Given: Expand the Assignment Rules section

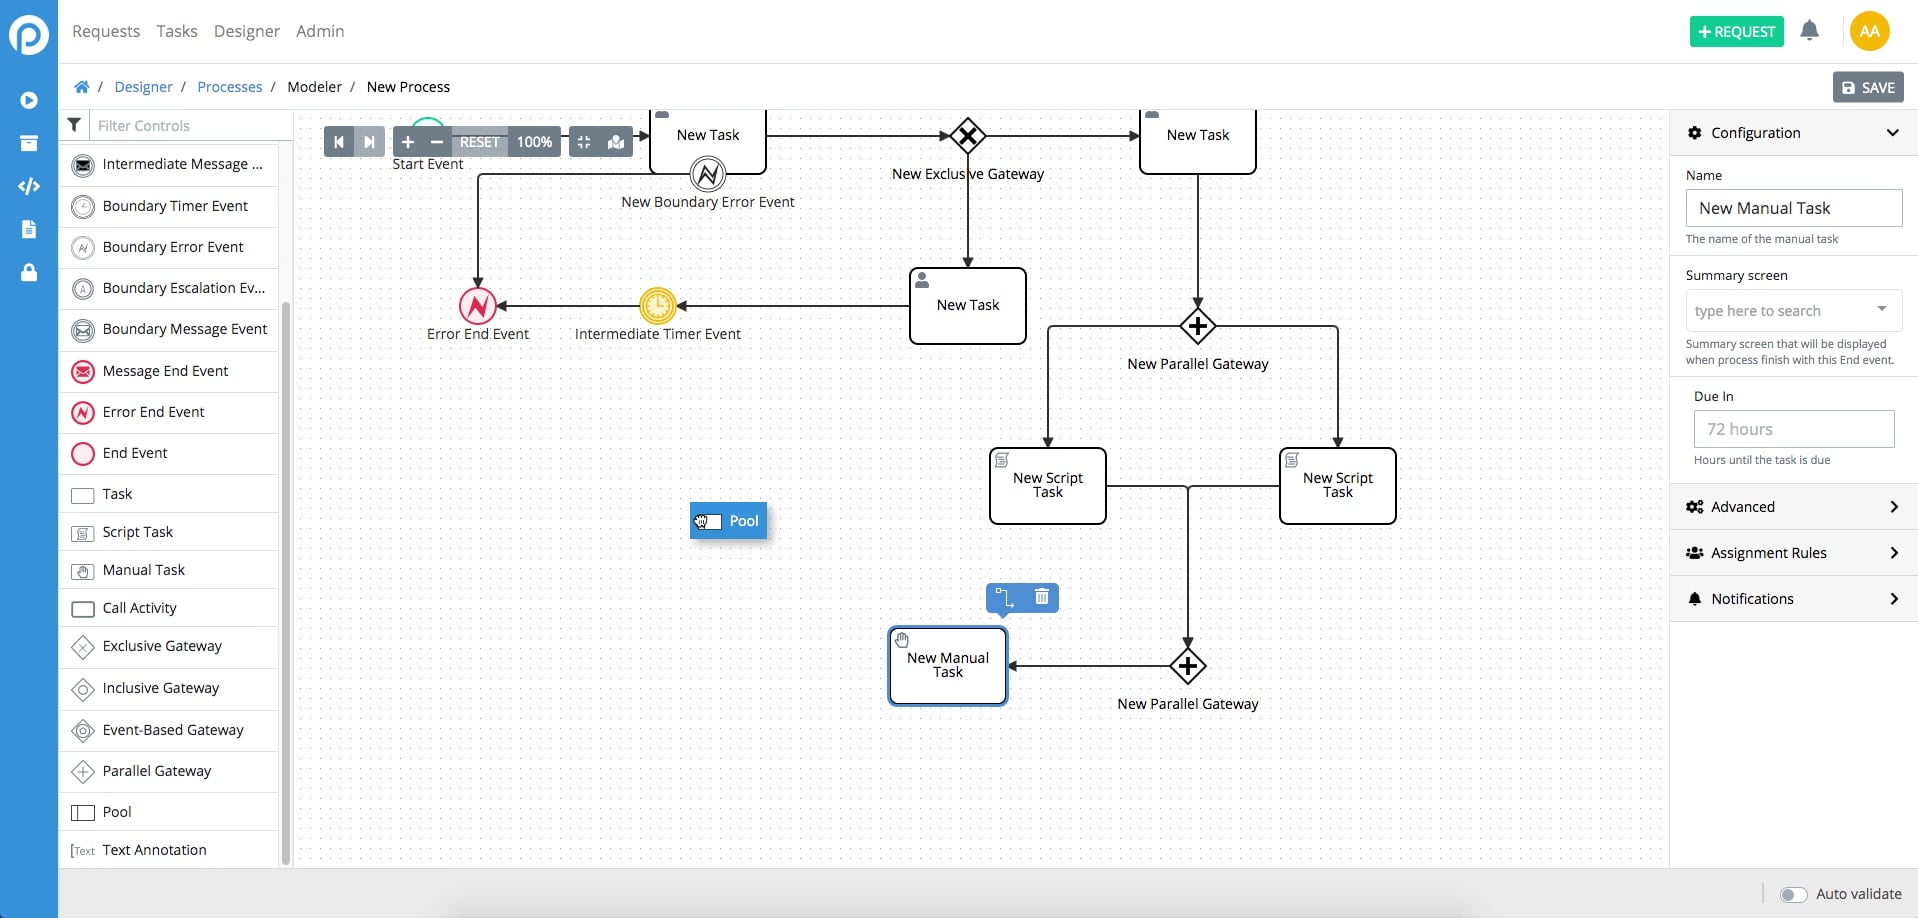Looking at the screenshot, I should tap(1793, 552).
